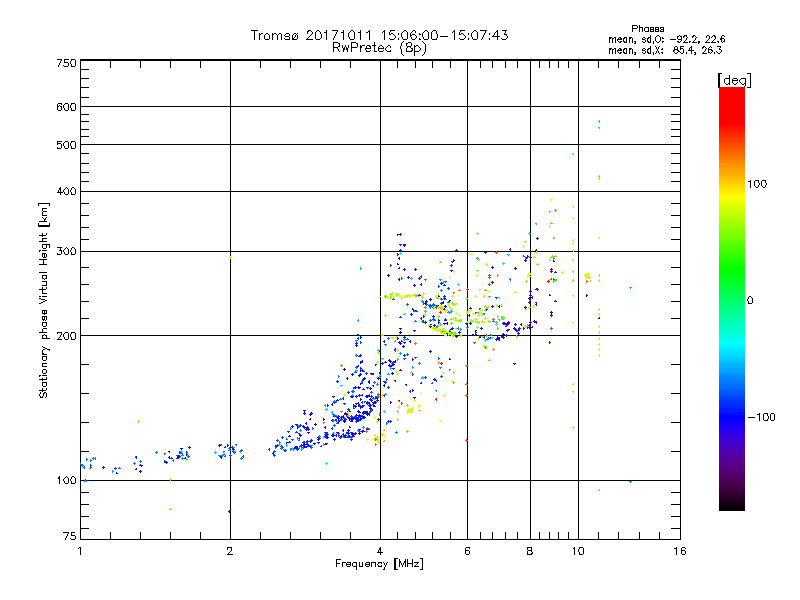Click the colorbar tick label '-100'
The height and width of the screenshot is (600, 800).
(761, 417)
